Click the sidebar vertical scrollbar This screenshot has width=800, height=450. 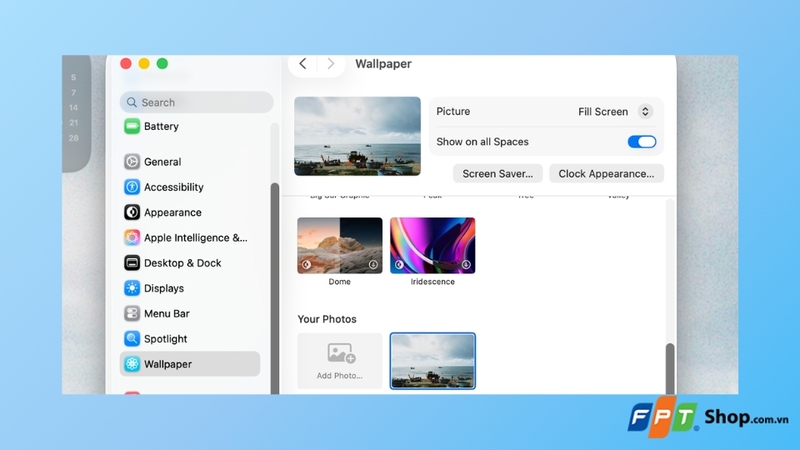click(x=274, y=288)
